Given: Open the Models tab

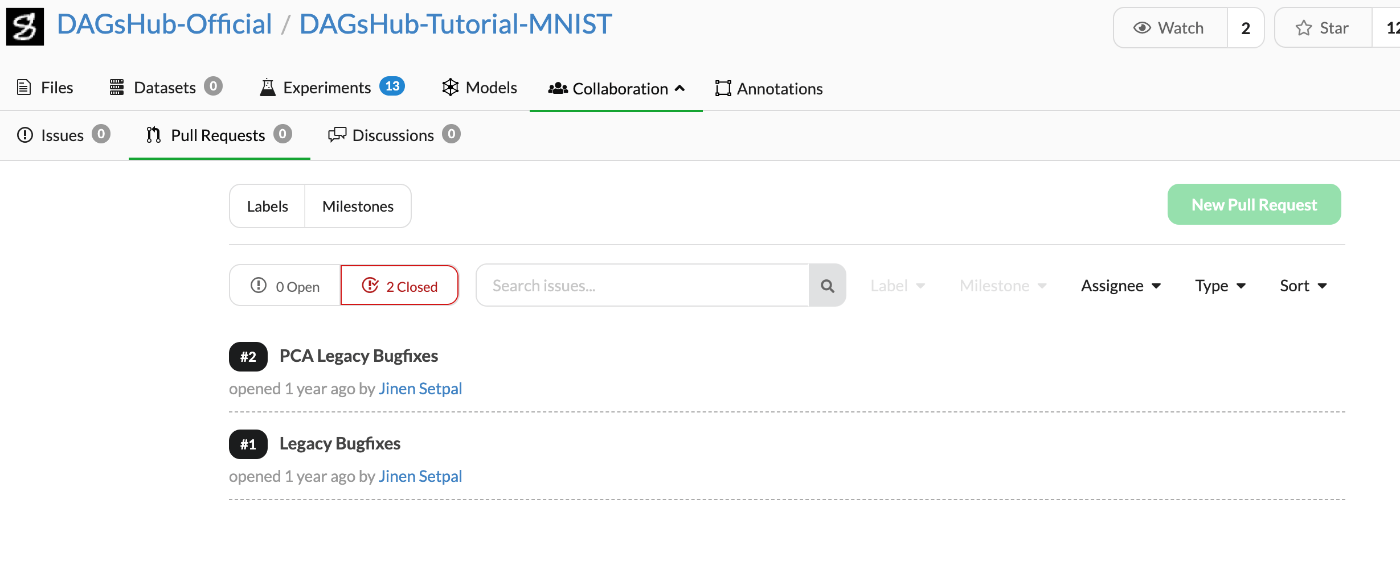Looking at the screenshot, I should point(480,88).
